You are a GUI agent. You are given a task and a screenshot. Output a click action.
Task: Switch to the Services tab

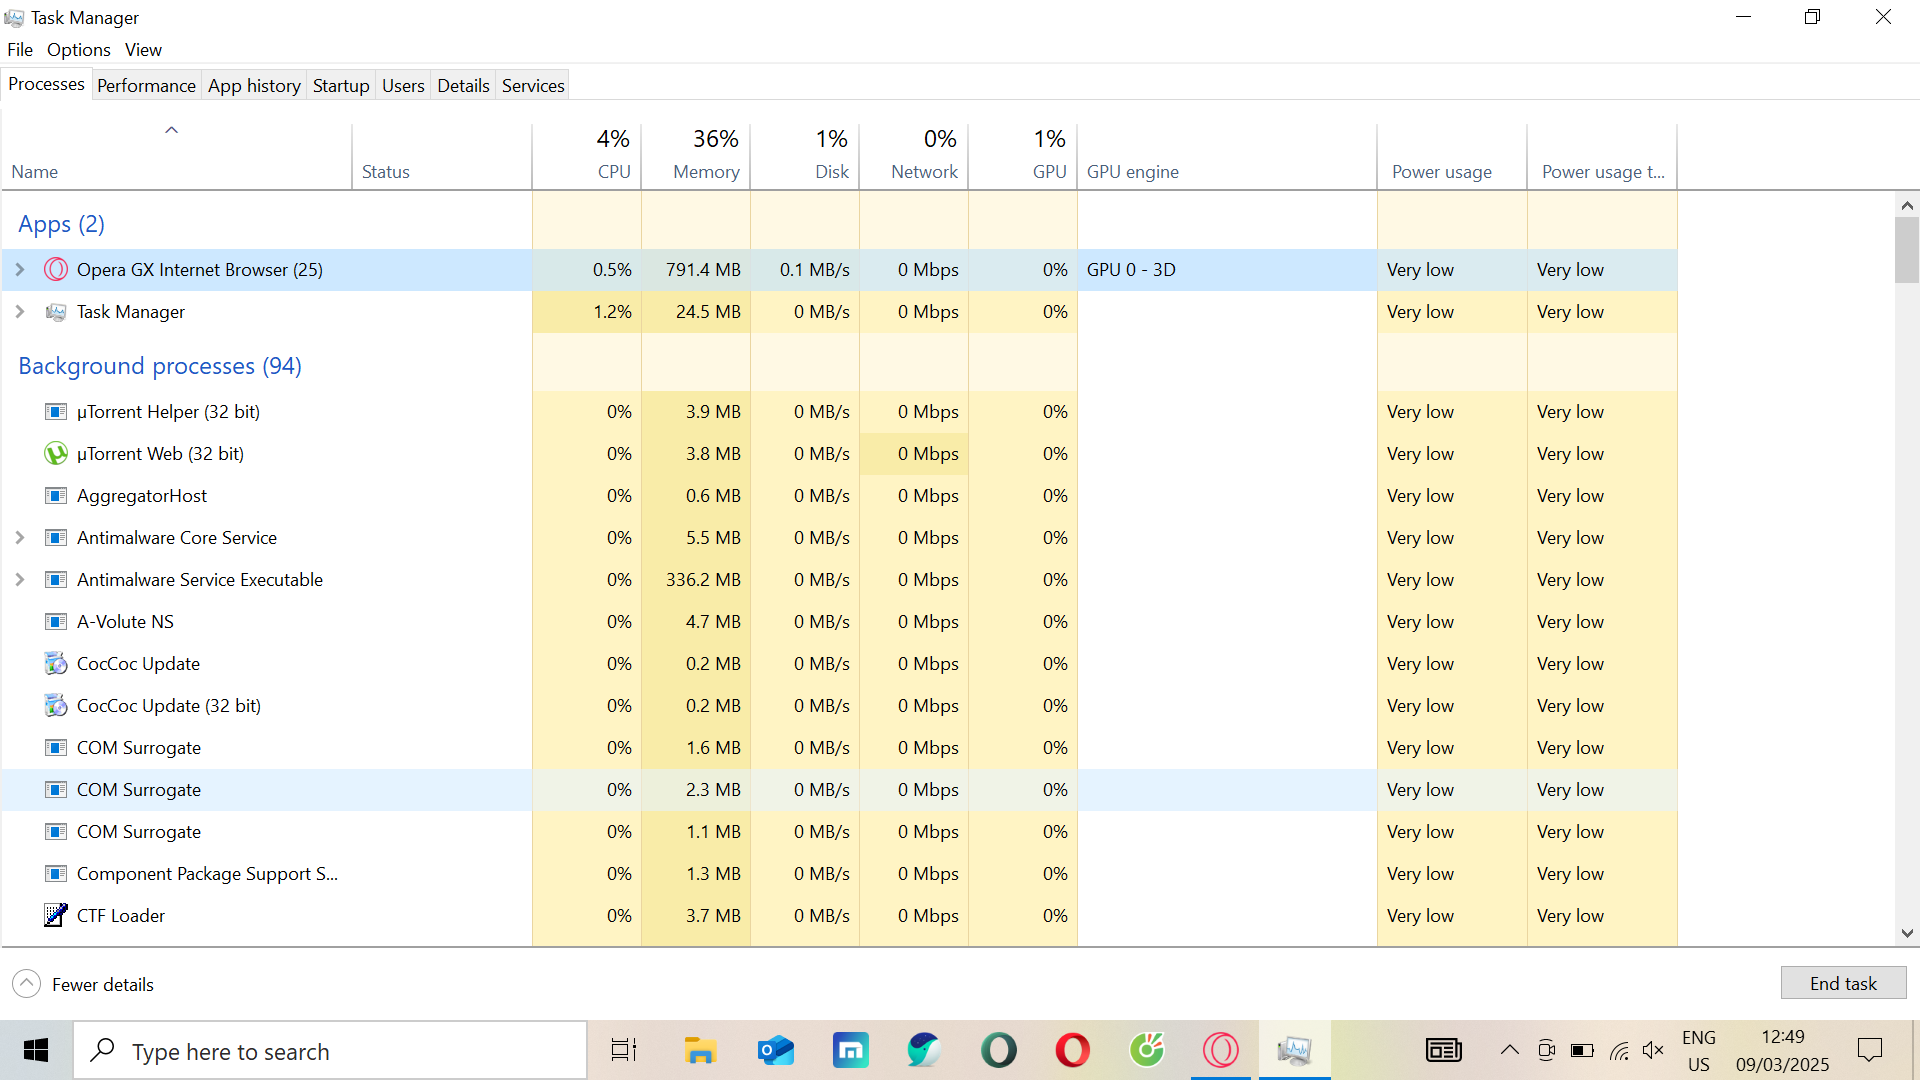tap(533, 86)
